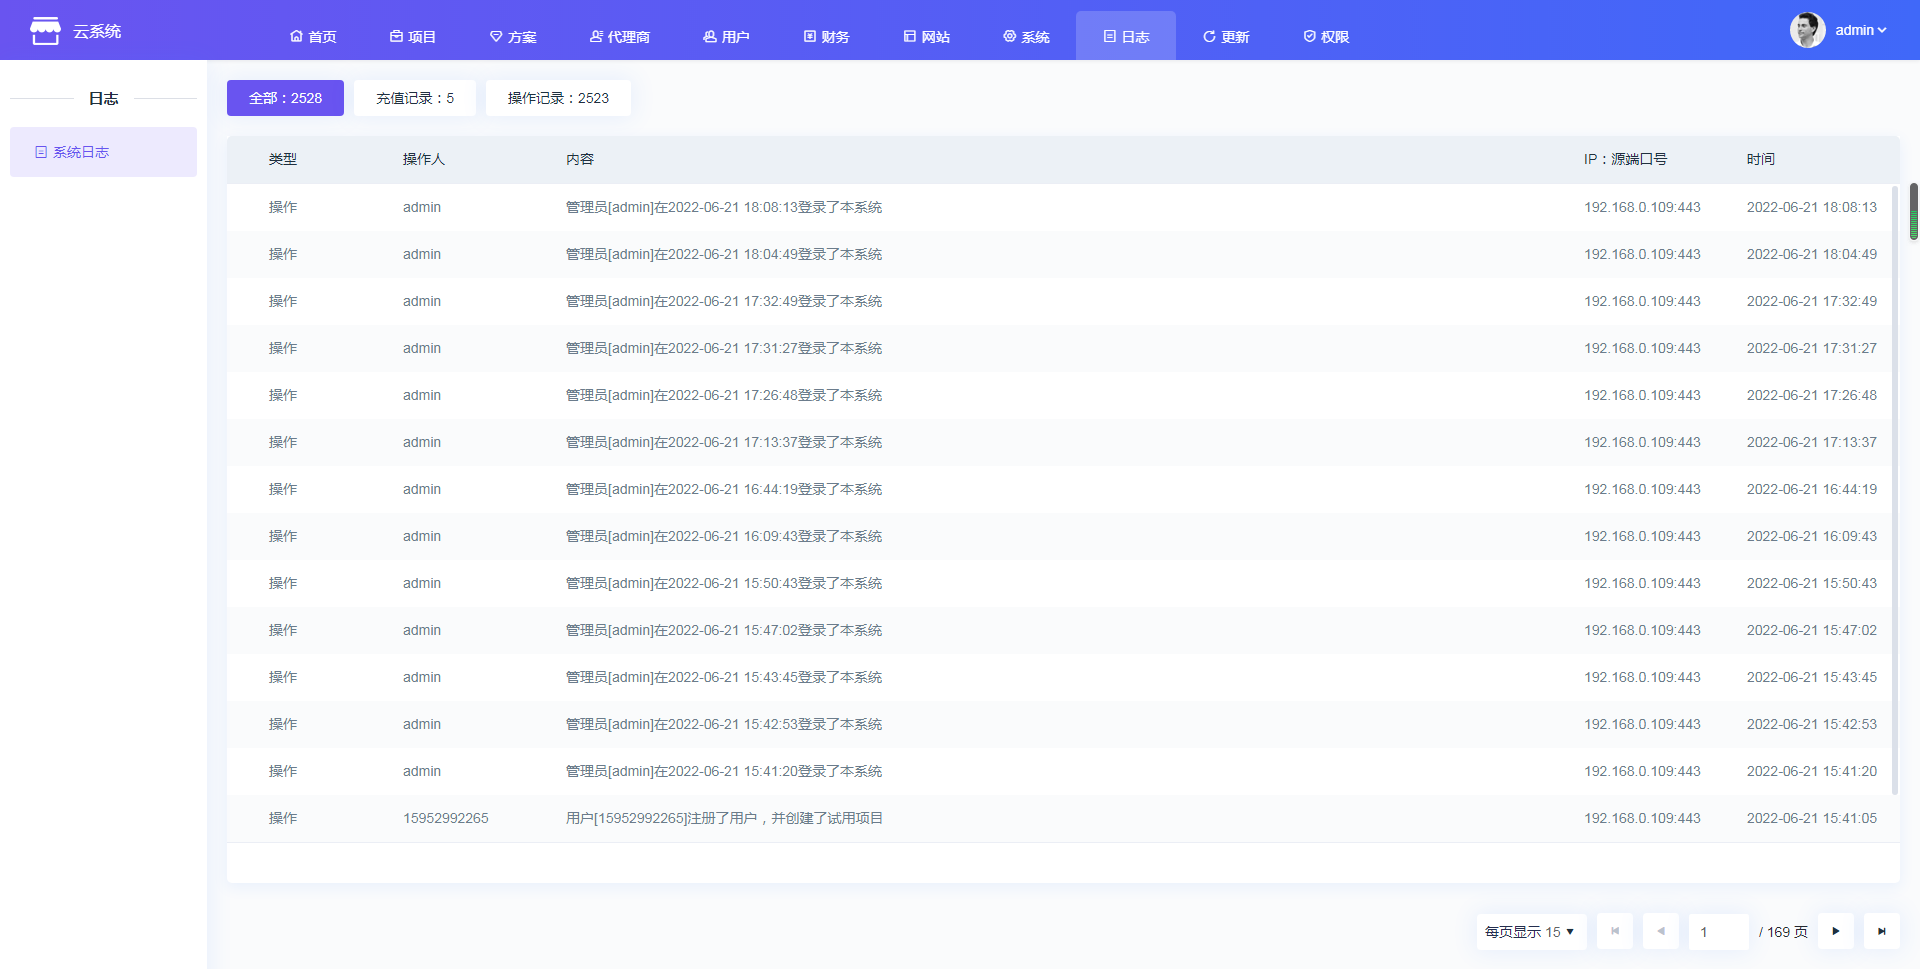Click the 系统日志 sidebar list icon

[41, 152]
